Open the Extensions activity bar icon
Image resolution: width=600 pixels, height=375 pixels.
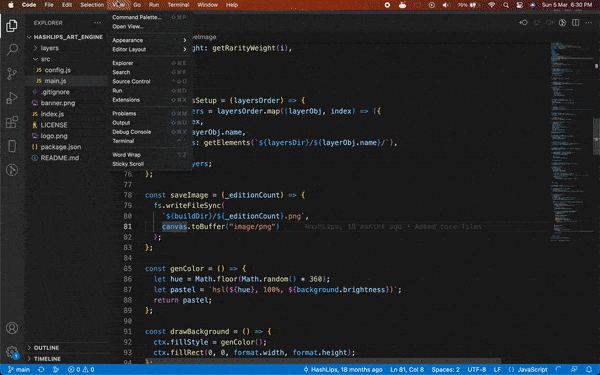[x=12, y=122]
